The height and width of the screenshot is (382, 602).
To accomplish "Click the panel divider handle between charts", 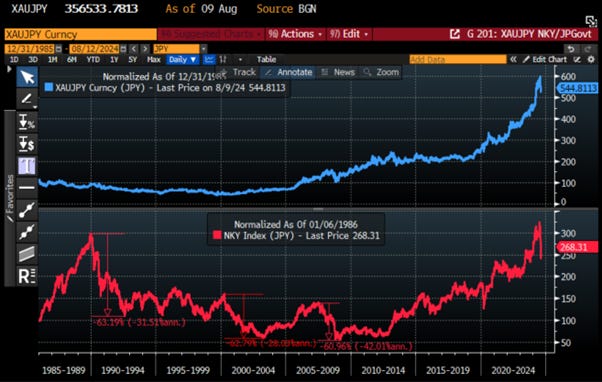I will 318,209.
